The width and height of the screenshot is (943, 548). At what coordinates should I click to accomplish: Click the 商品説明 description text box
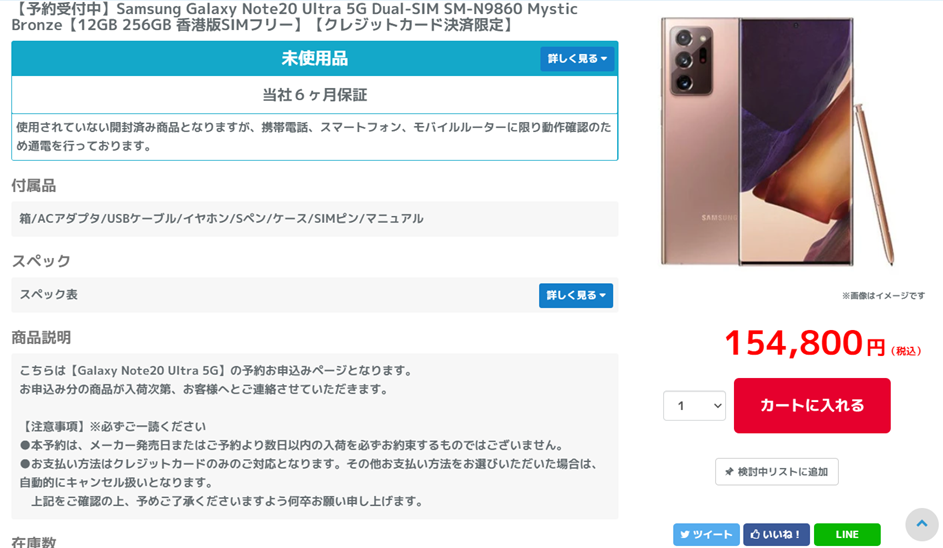[x=315, y=436]
